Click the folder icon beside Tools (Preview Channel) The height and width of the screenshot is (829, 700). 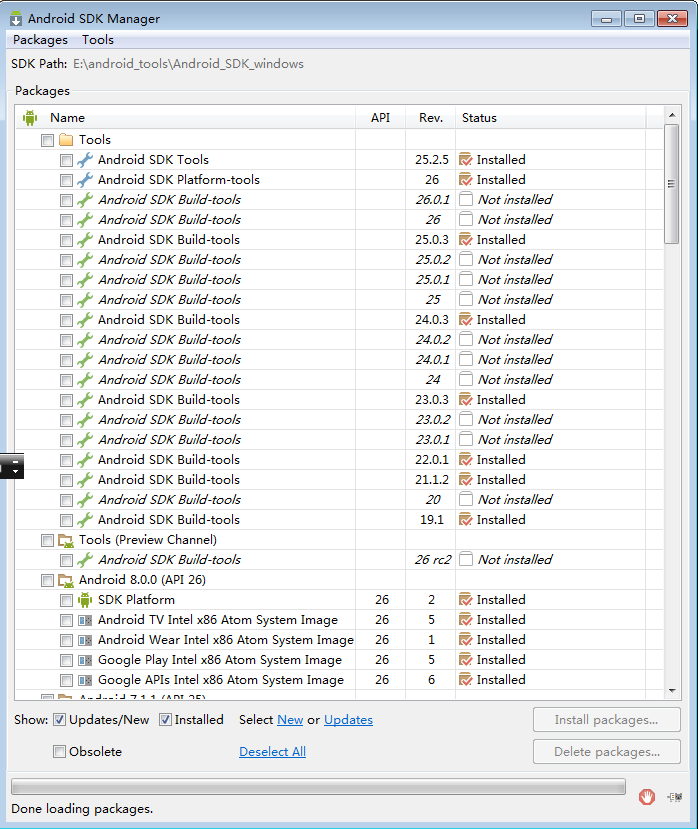[x=66, y=540]
